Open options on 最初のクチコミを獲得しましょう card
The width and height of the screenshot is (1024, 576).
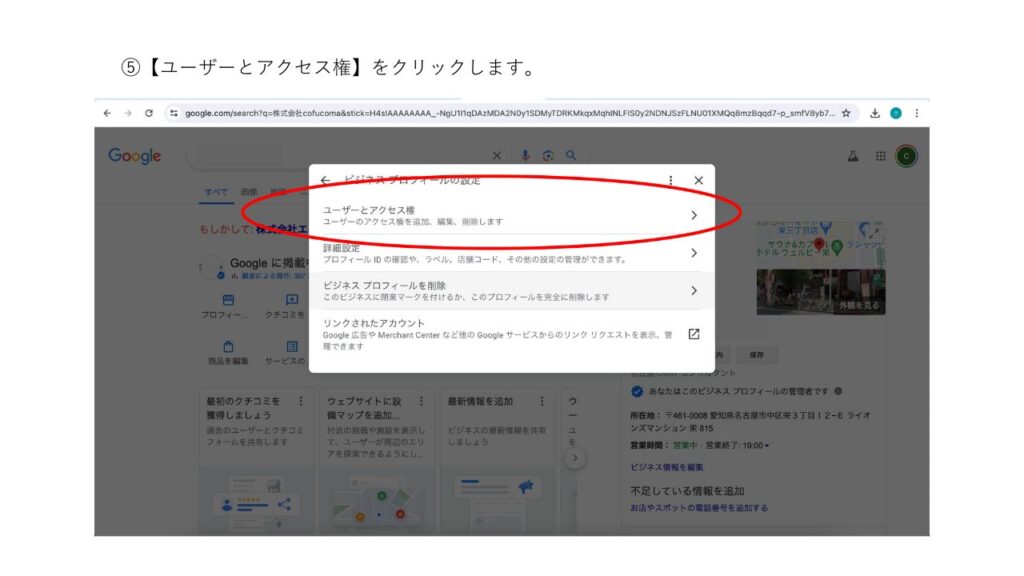tap(300, 401)
